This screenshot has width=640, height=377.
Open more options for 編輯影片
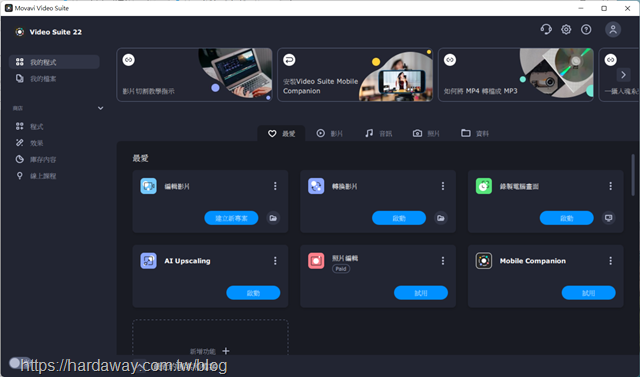point(275,186)
